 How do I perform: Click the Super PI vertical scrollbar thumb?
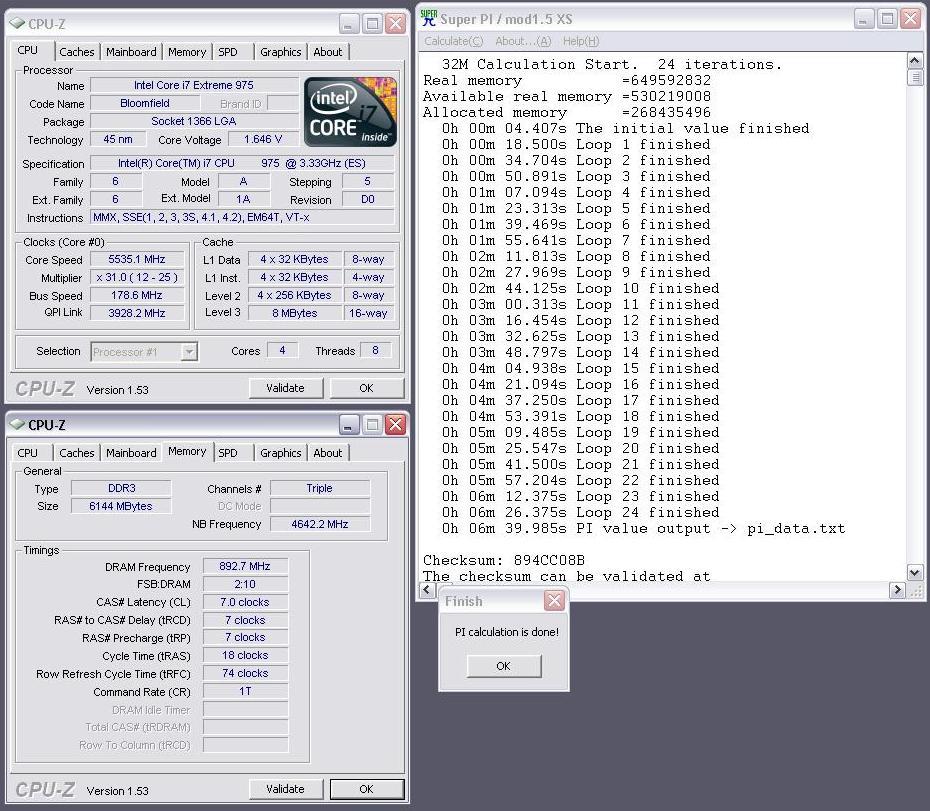tap(915, 77)
